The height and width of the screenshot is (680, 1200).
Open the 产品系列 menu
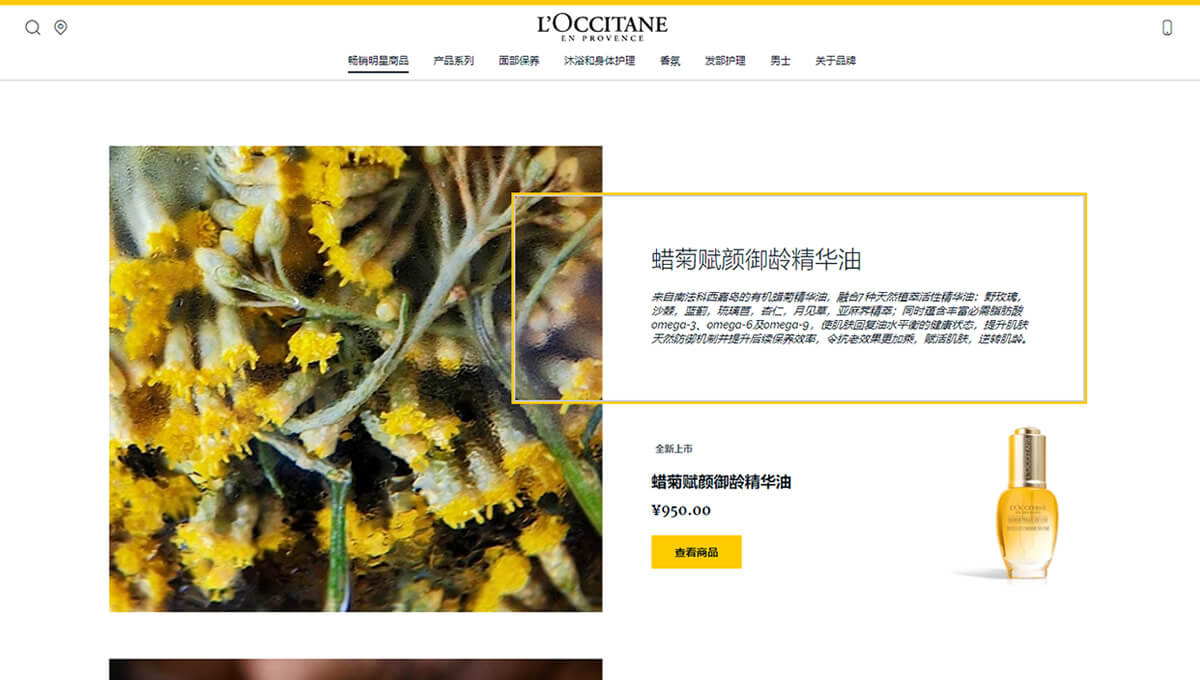point(454,61)
